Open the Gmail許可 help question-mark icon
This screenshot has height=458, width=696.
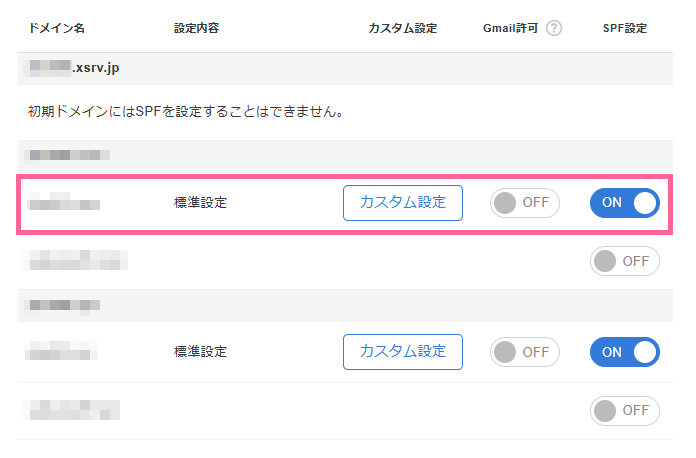tap(554, 28)
